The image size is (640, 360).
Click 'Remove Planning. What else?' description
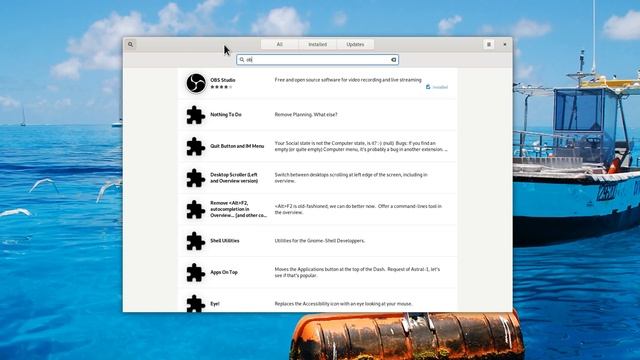click(306, 115)
